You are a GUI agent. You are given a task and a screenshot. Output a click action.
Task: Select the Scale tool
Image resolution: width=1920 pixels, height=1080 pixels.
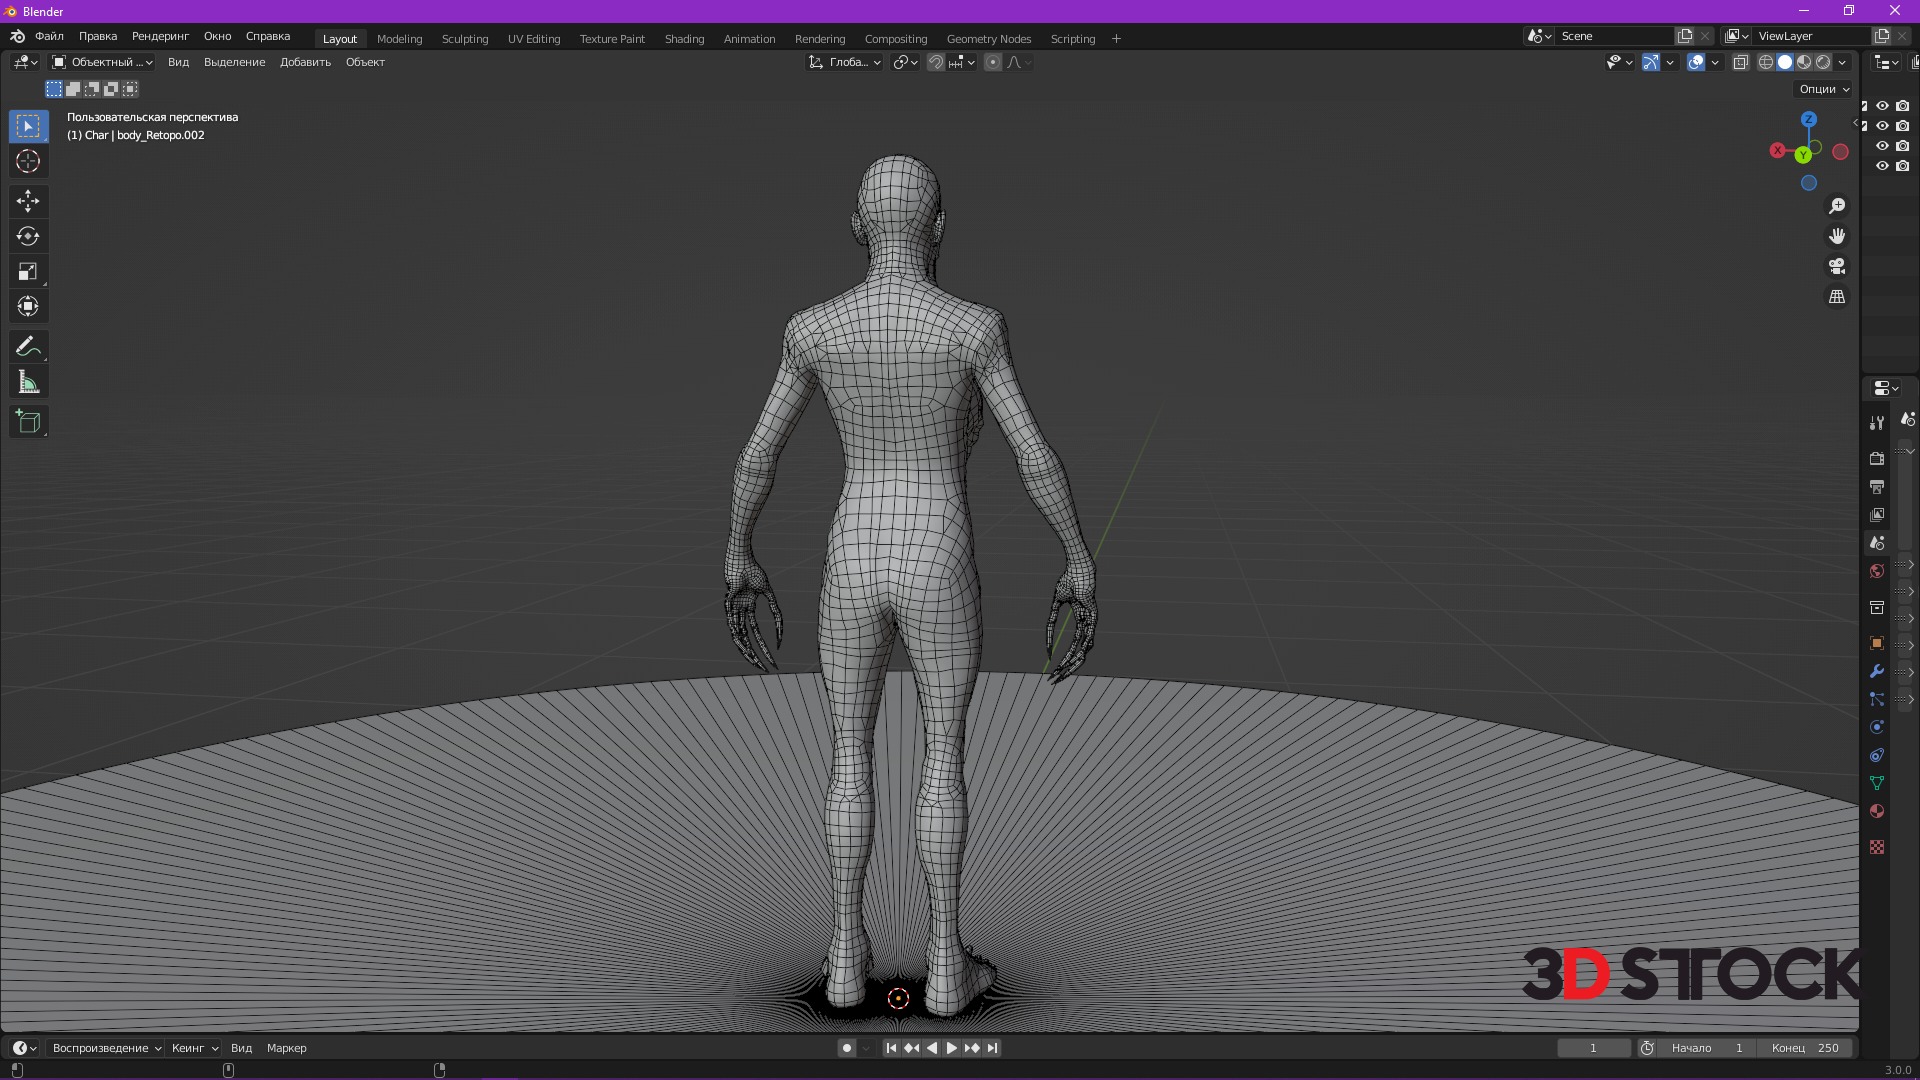pyautogui.click(x=28, y=271)
